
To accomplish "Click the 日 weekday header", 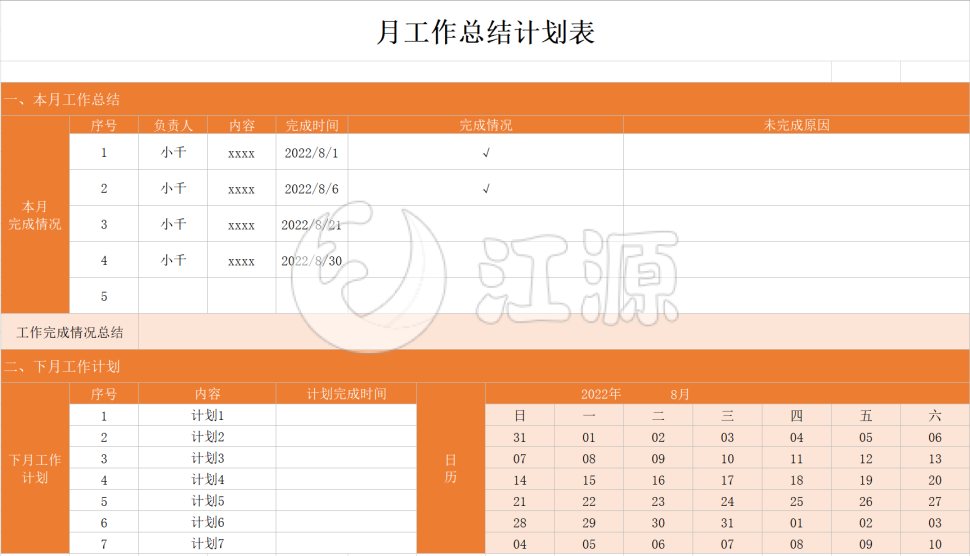I will 520,416.
